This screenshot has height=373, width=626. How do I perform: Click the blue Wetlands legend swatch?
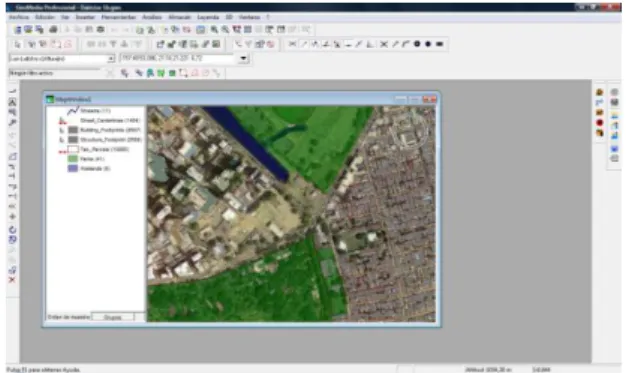click(x=73, y=168)
